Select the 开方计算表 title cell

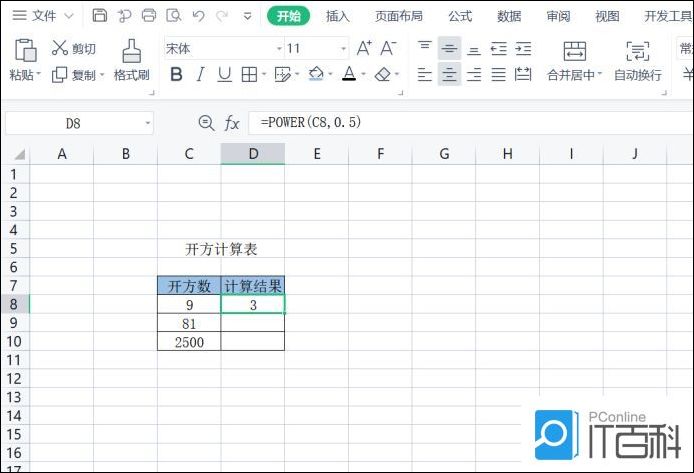(221, 249)
